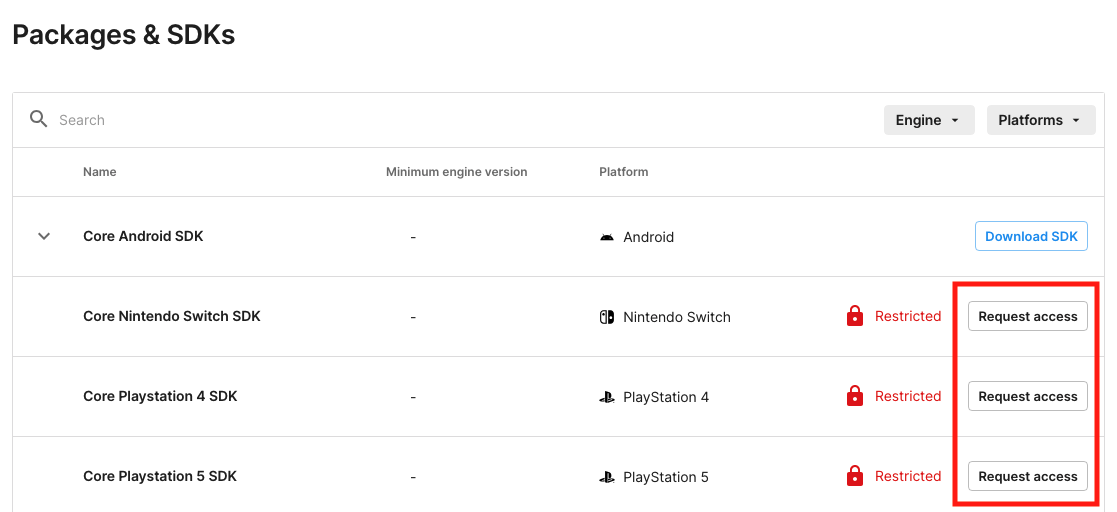The height and width of the screenshot is (512, 1117).
Task: Click the PlayStation 4 logo icon
Action: coord(606,397)
